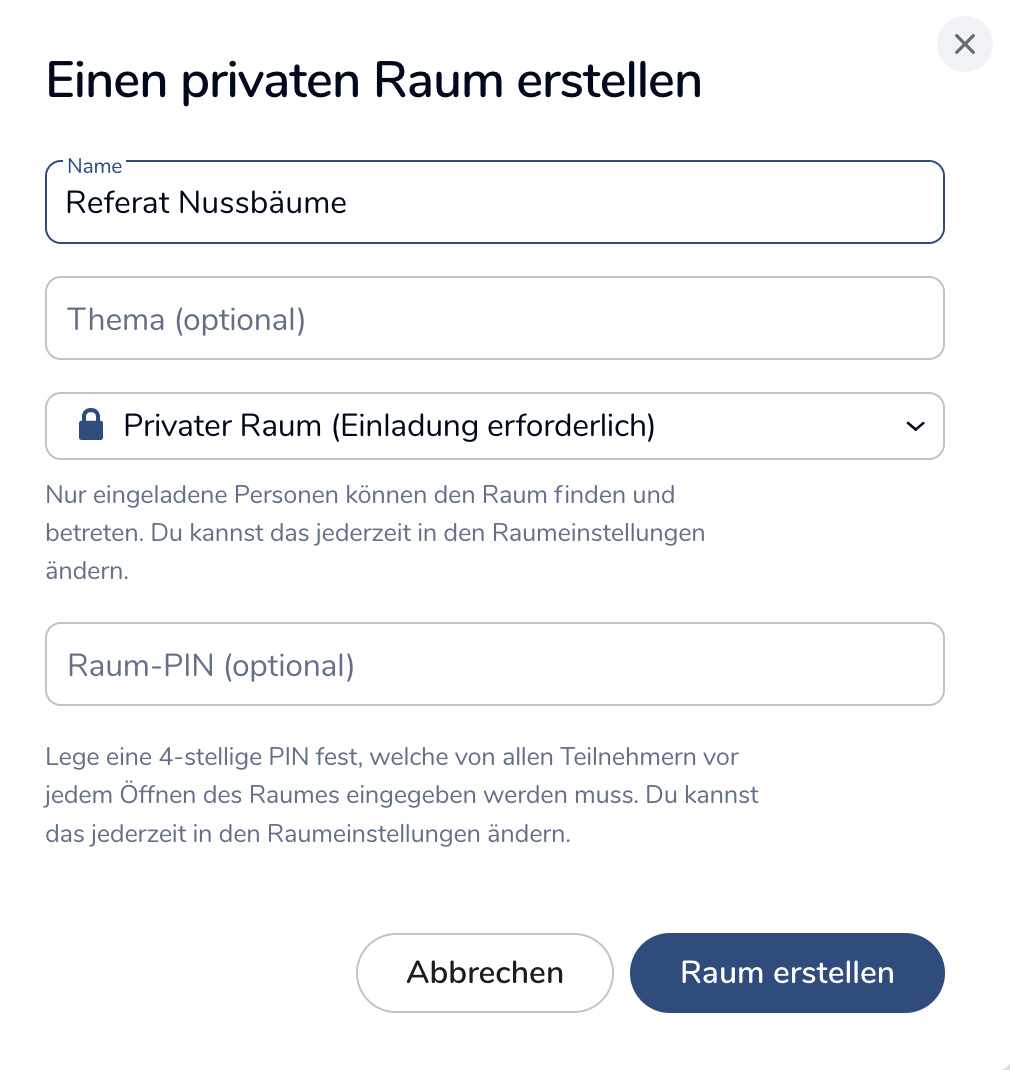
Task: Click the hint text 'Nur eingeladene Personen'
Action: coord(175,494)
